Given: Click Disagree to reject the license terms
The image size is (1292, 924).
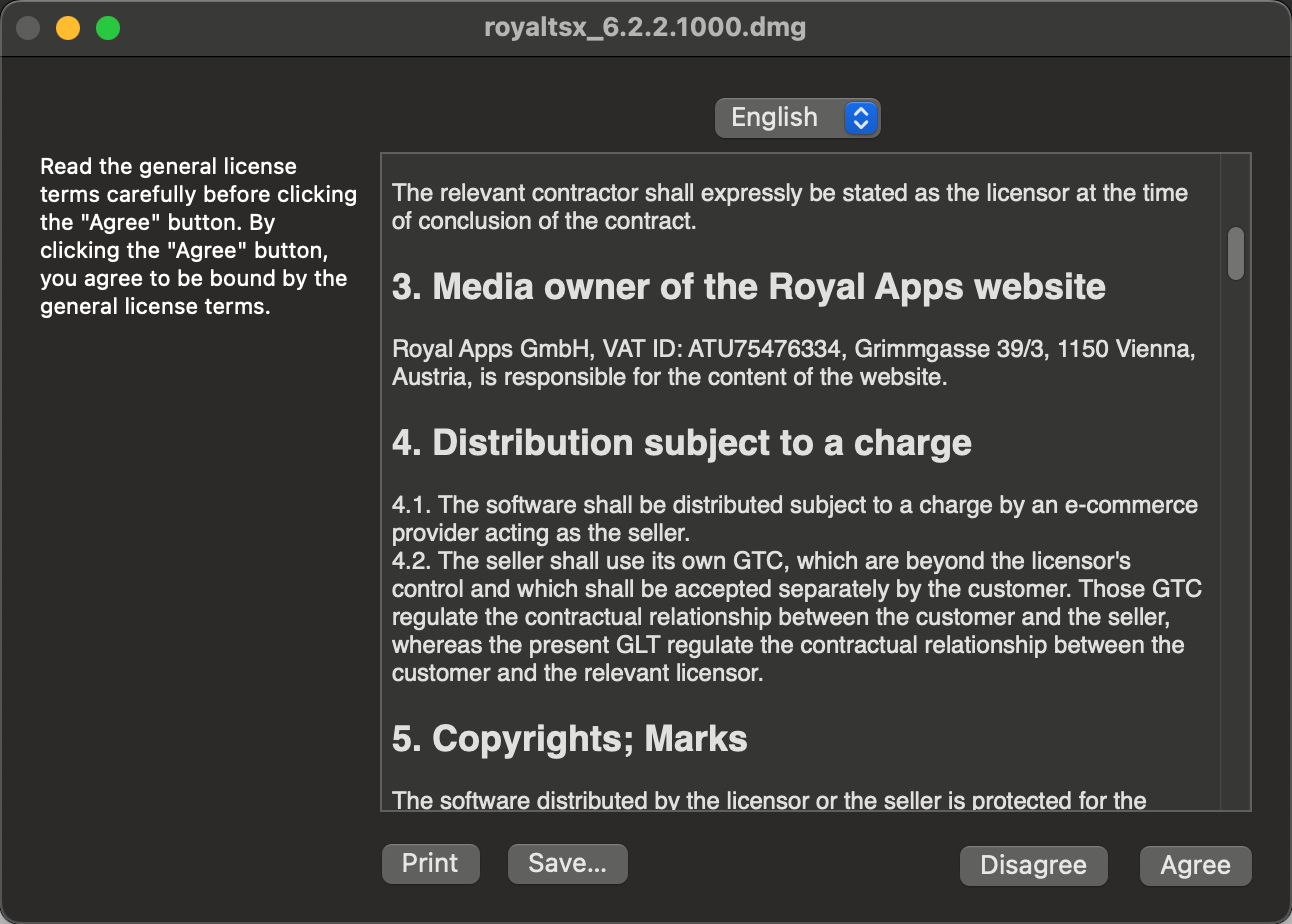Looking at the screenshot, I should [x=1033, y=865].
